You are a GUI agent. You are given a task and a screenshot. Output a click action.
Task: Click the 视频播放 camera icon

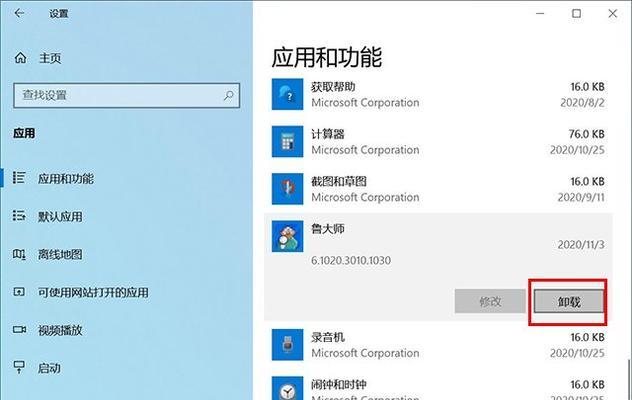click(x=19, y=330)
